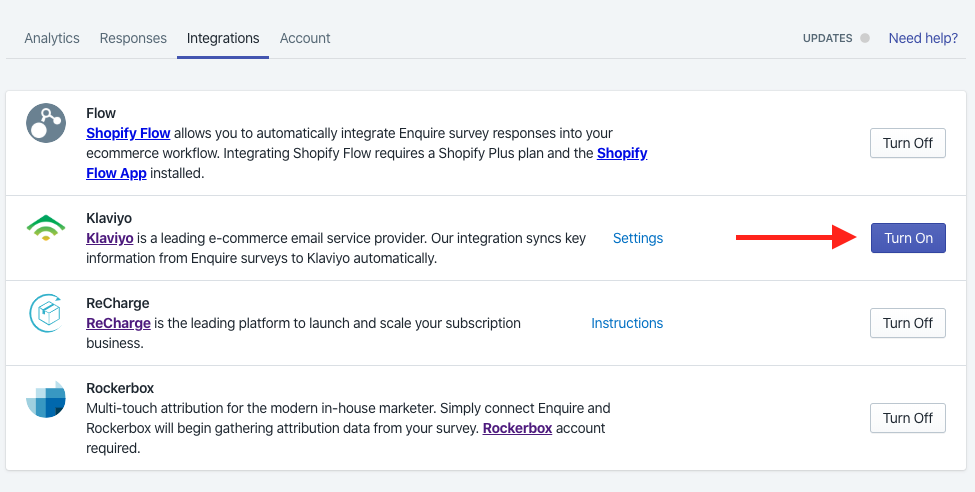
Task: Open ReCharge Instructions link
Action: coord(627,323)
